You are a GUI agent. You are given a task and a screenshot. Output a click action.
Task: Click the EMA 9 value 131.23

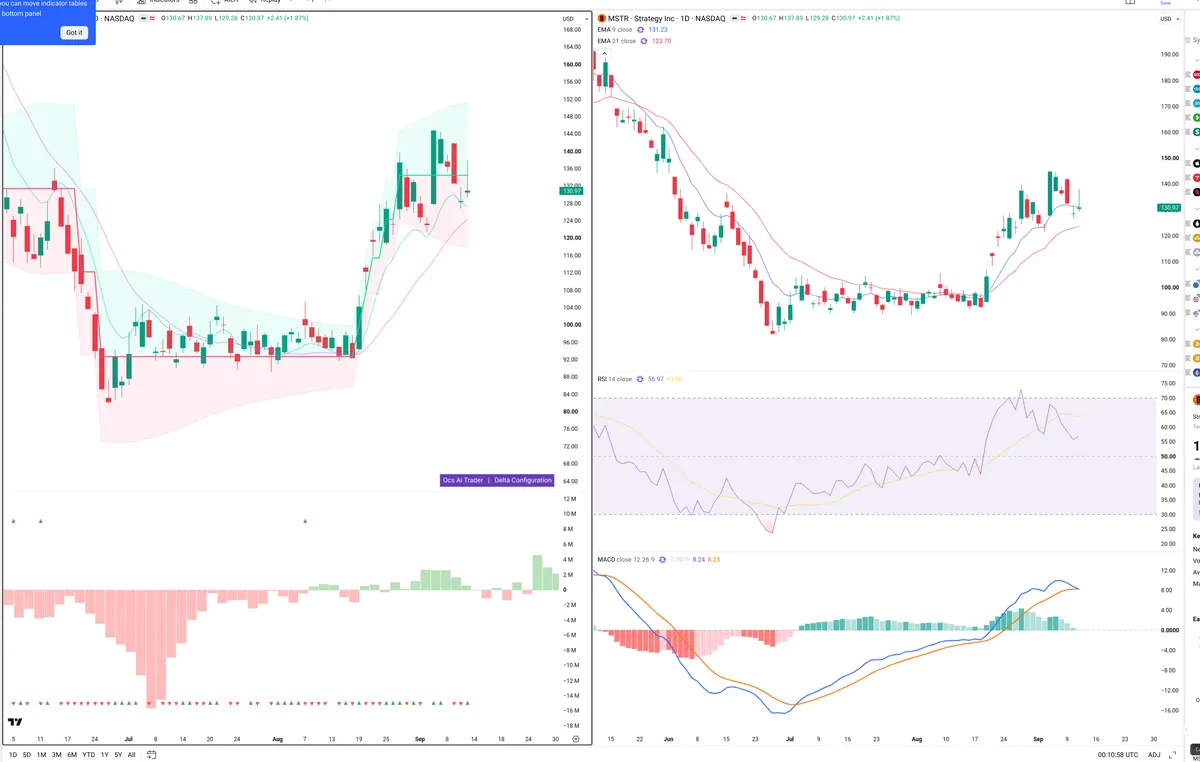pos(658,30)
